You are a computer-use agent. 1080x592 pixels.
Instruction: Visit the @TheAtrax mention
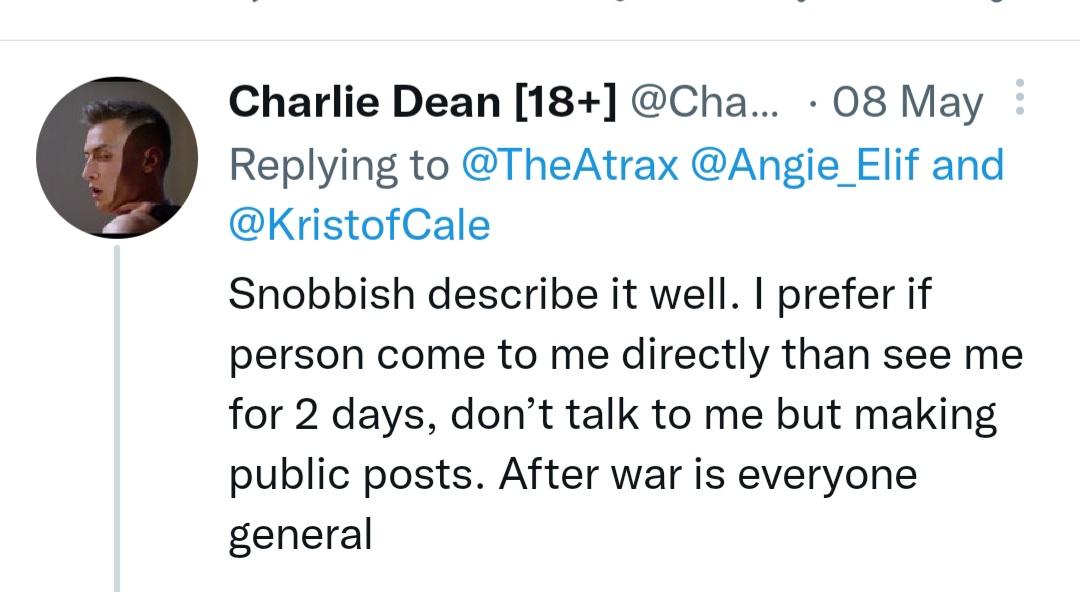[569, 165]
